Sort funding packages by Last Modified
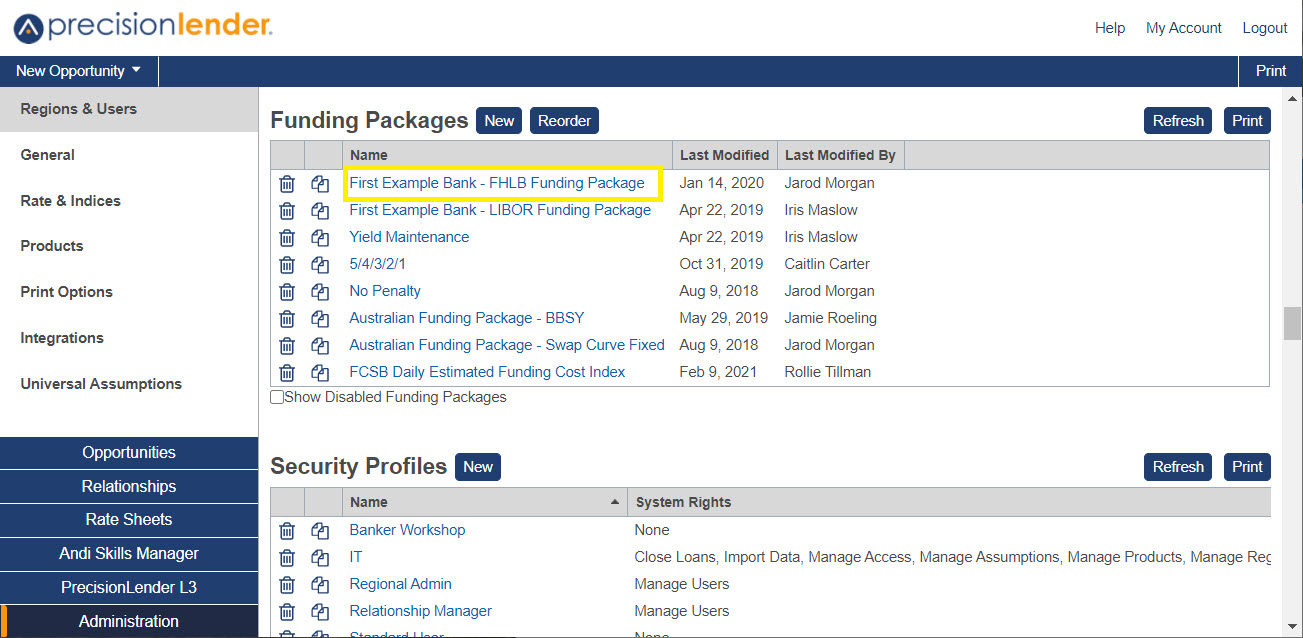The width and height of the screenshot is (1303, 638). [725, 155]
